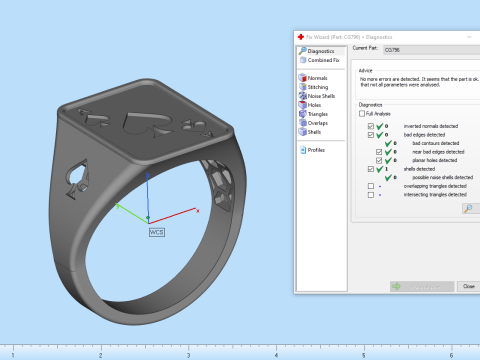Click the ruler mark labeled 3

(x=188, y=355)
